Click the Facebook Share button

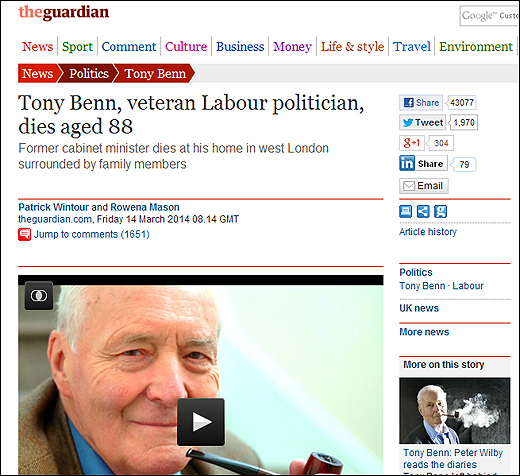tap(421, 103)
